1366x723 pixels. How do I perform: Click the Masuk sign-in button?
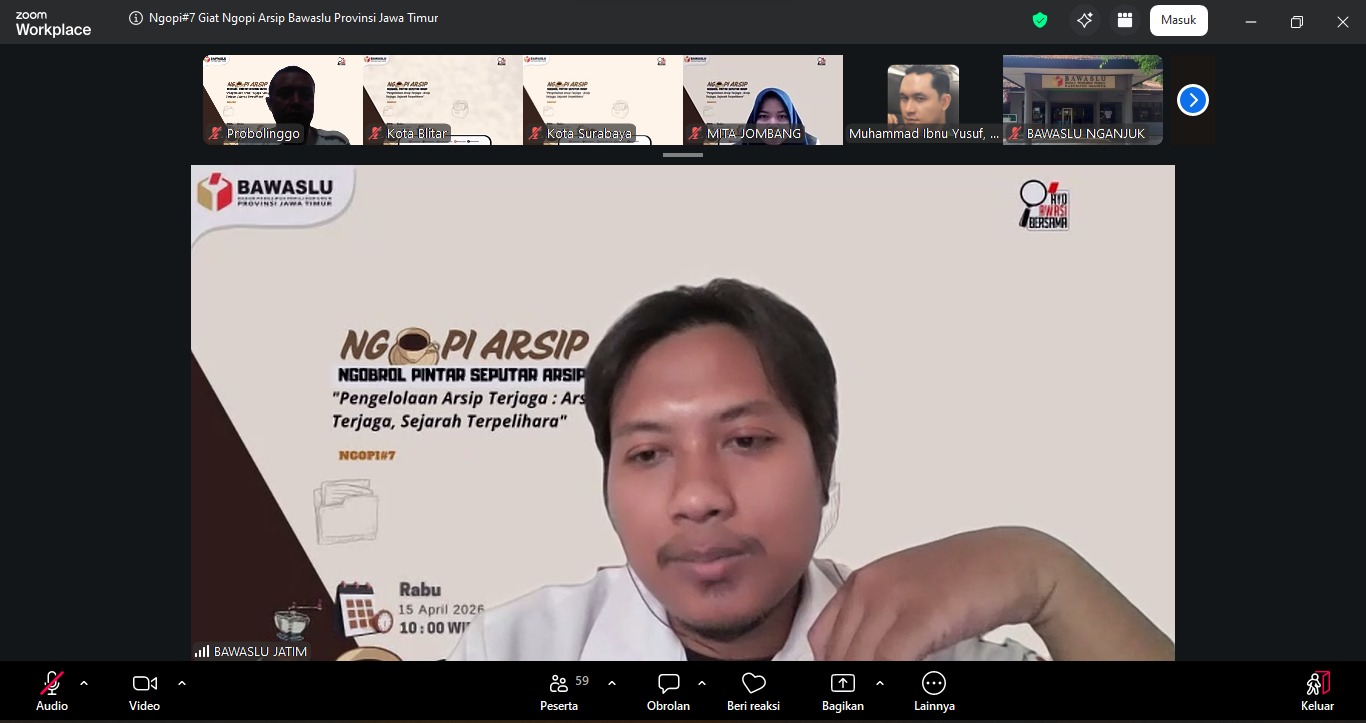tap(1179, 20)
